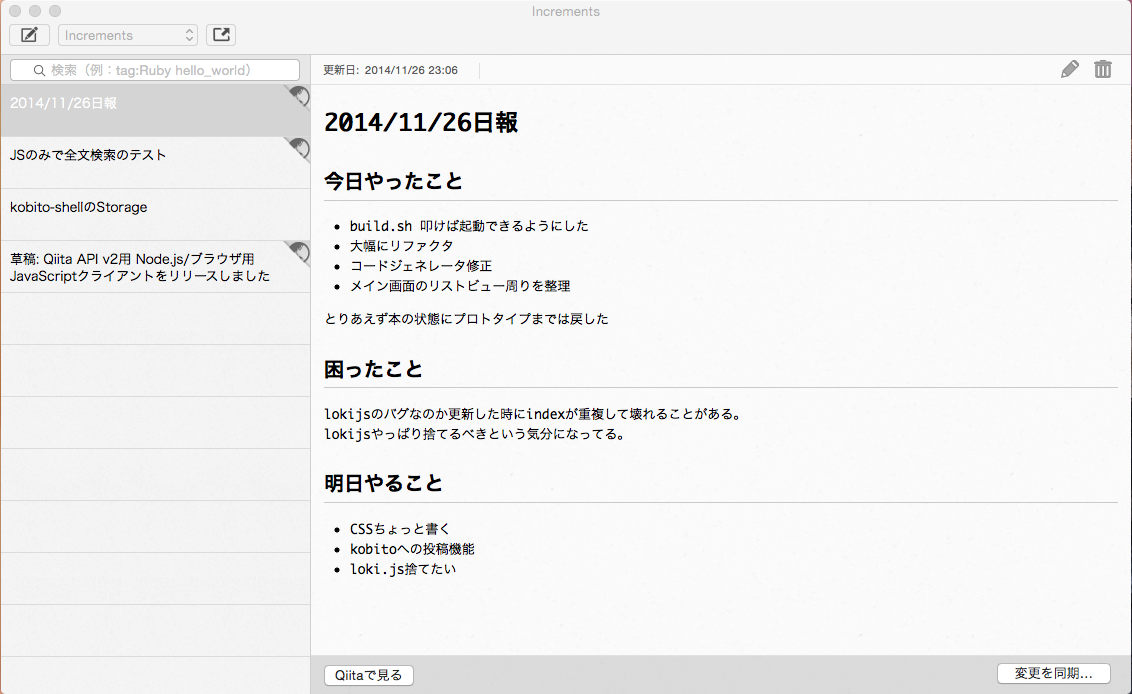Click the magnifier icon in search box

[39, 70]
